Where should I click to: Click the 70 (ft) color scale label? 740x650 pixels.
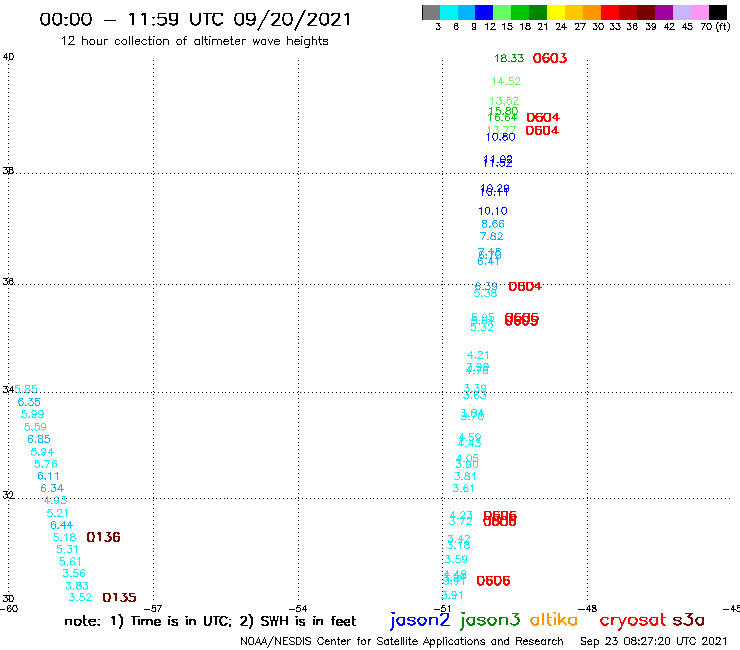pyautogui.click(x=715, y=27)
